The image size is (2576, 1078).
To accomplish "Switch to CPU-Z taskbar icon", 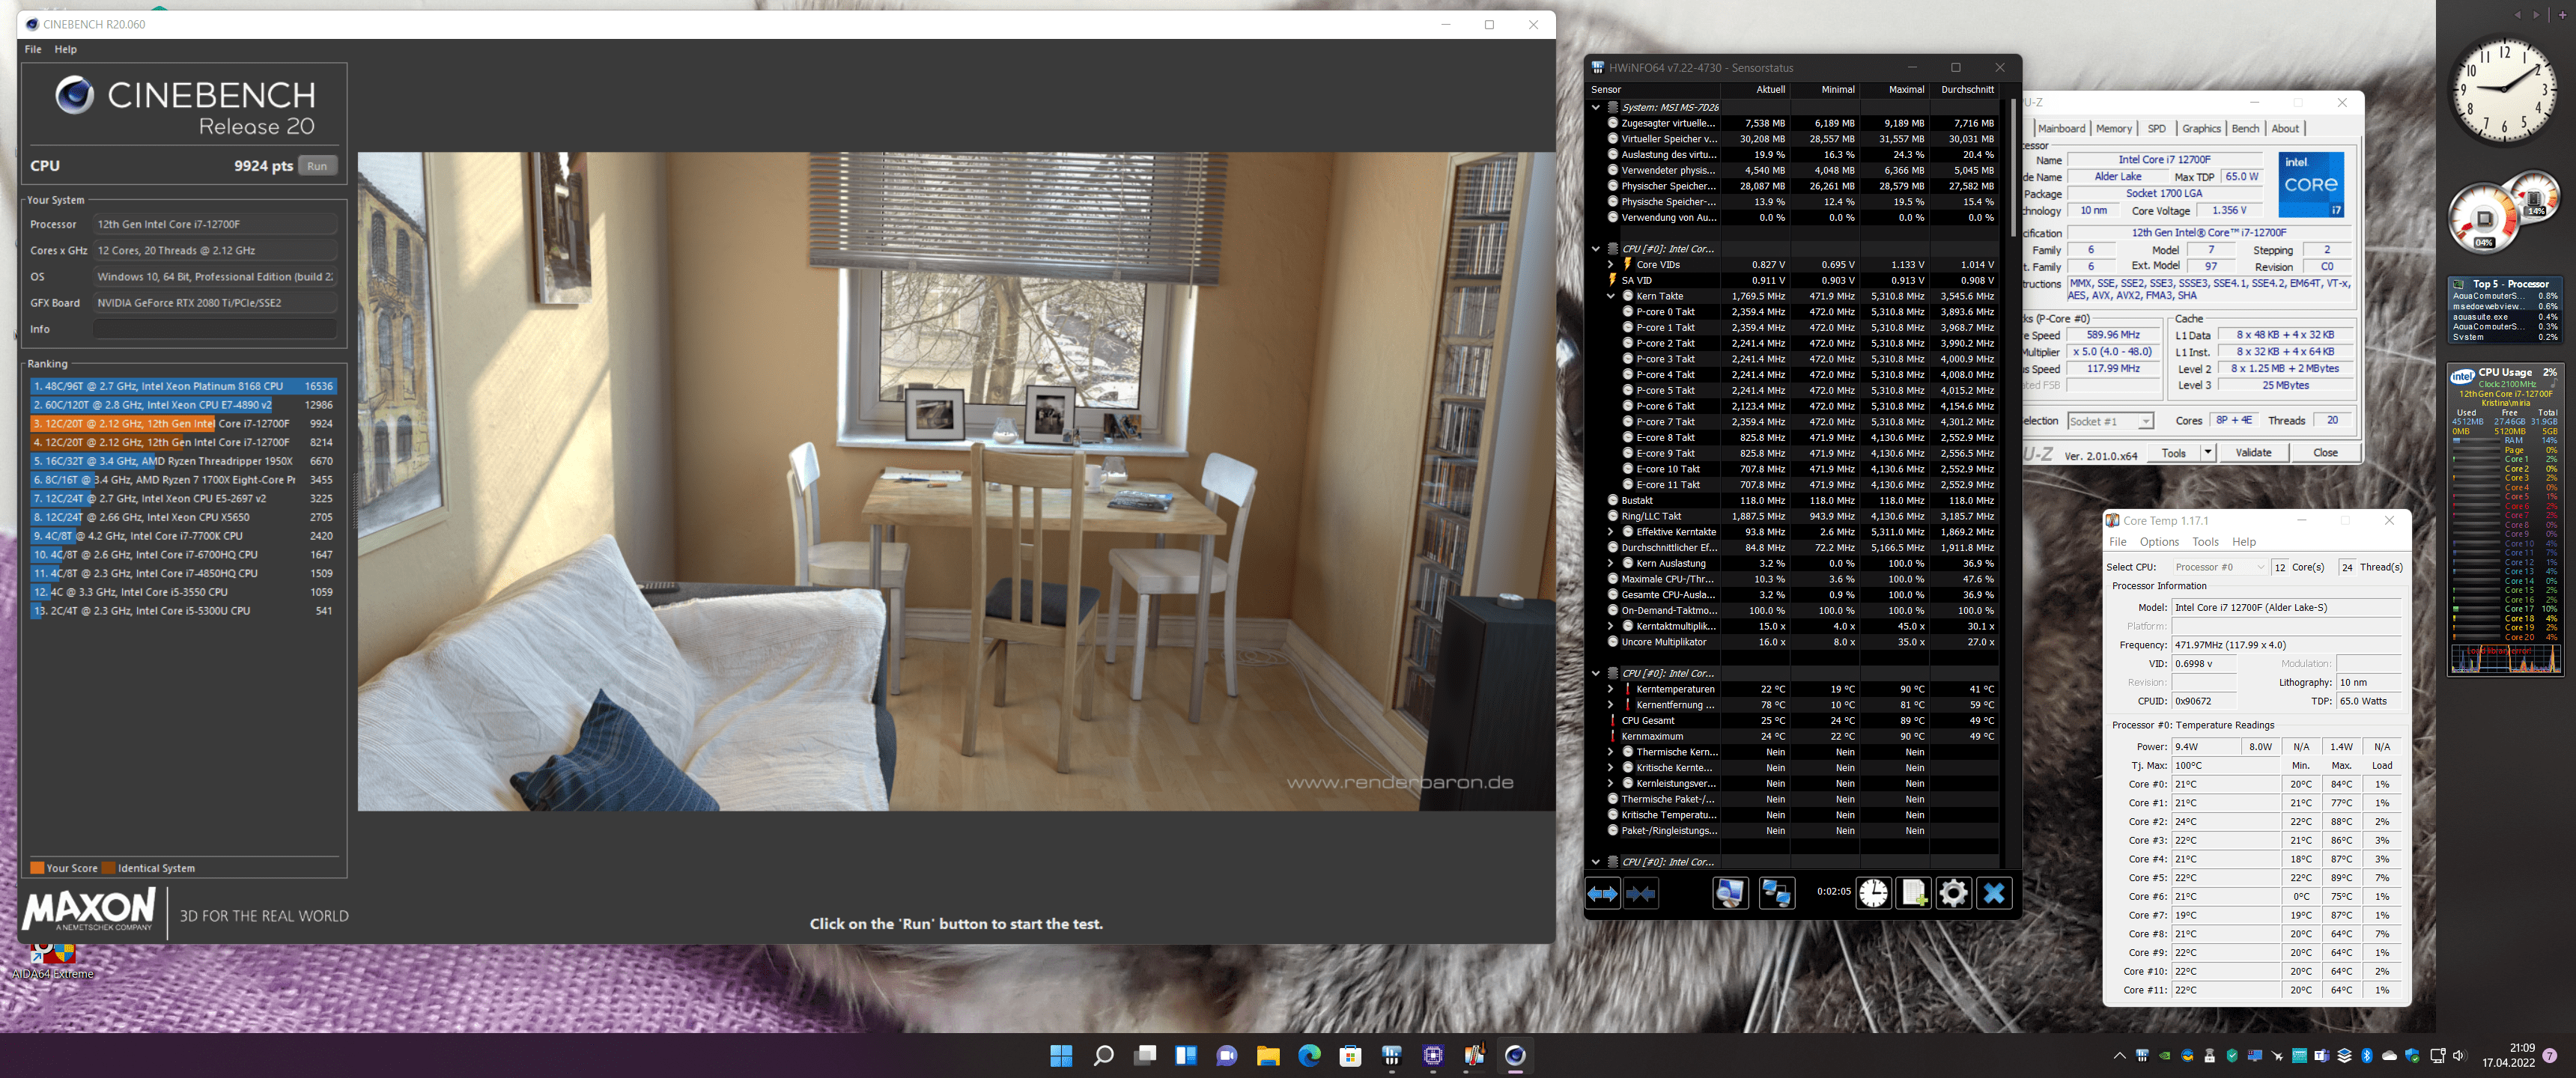I will click(x=1433, y=1056).
